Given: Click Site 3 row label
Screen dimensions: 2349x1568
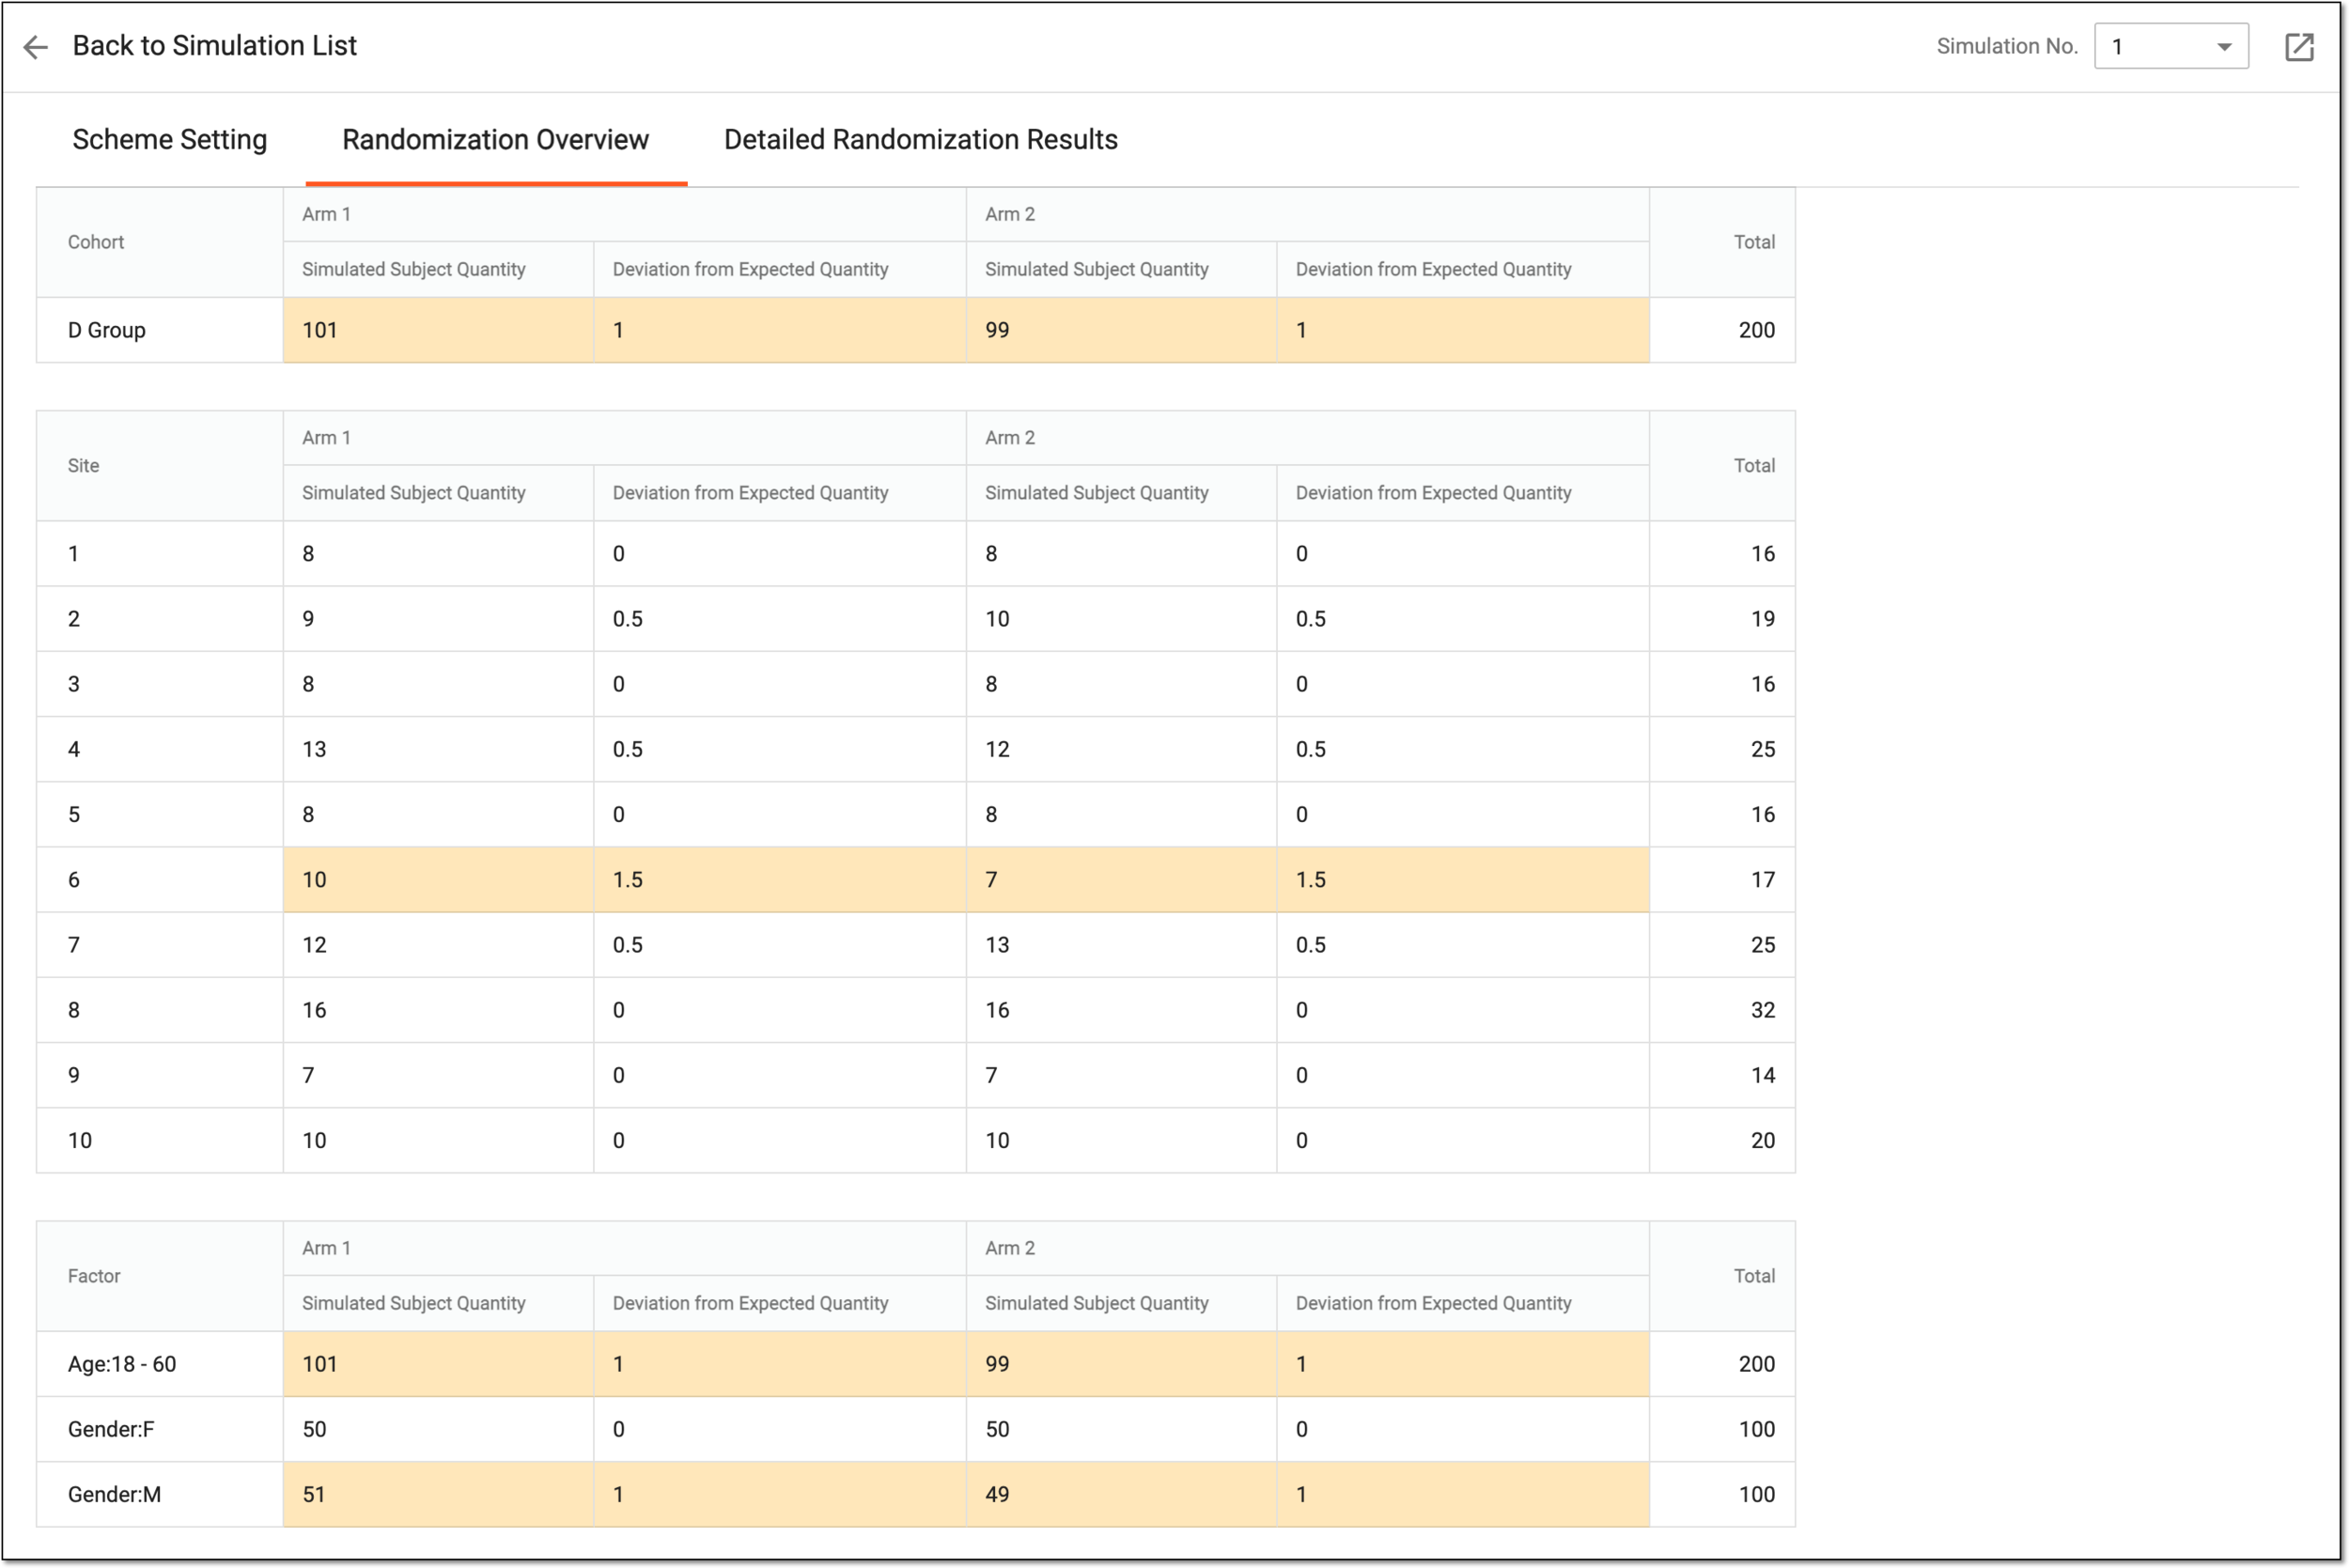Looking at the screenshot, I should 74,684.
